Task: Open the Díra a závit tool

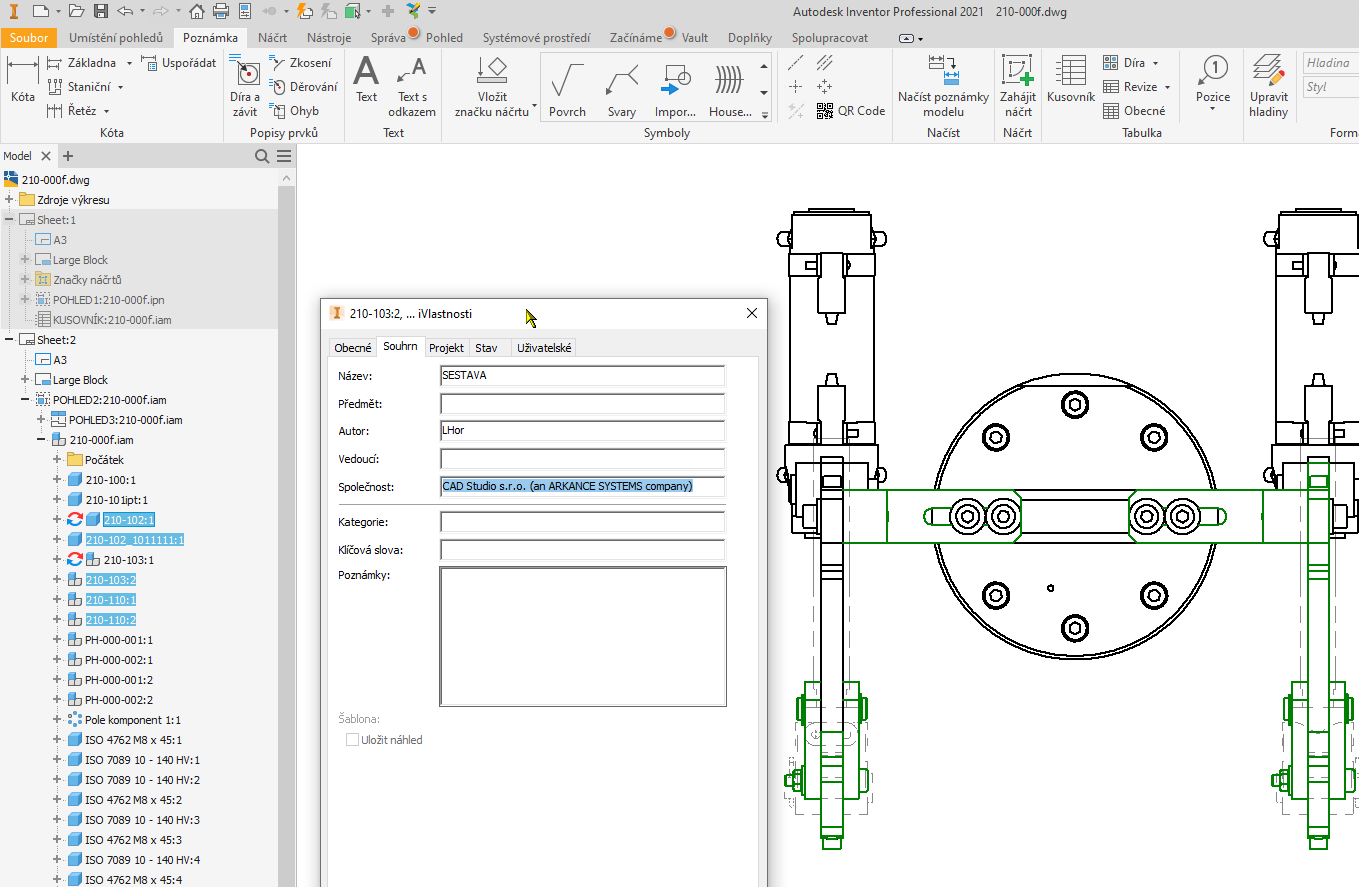Action: point(246,95)
